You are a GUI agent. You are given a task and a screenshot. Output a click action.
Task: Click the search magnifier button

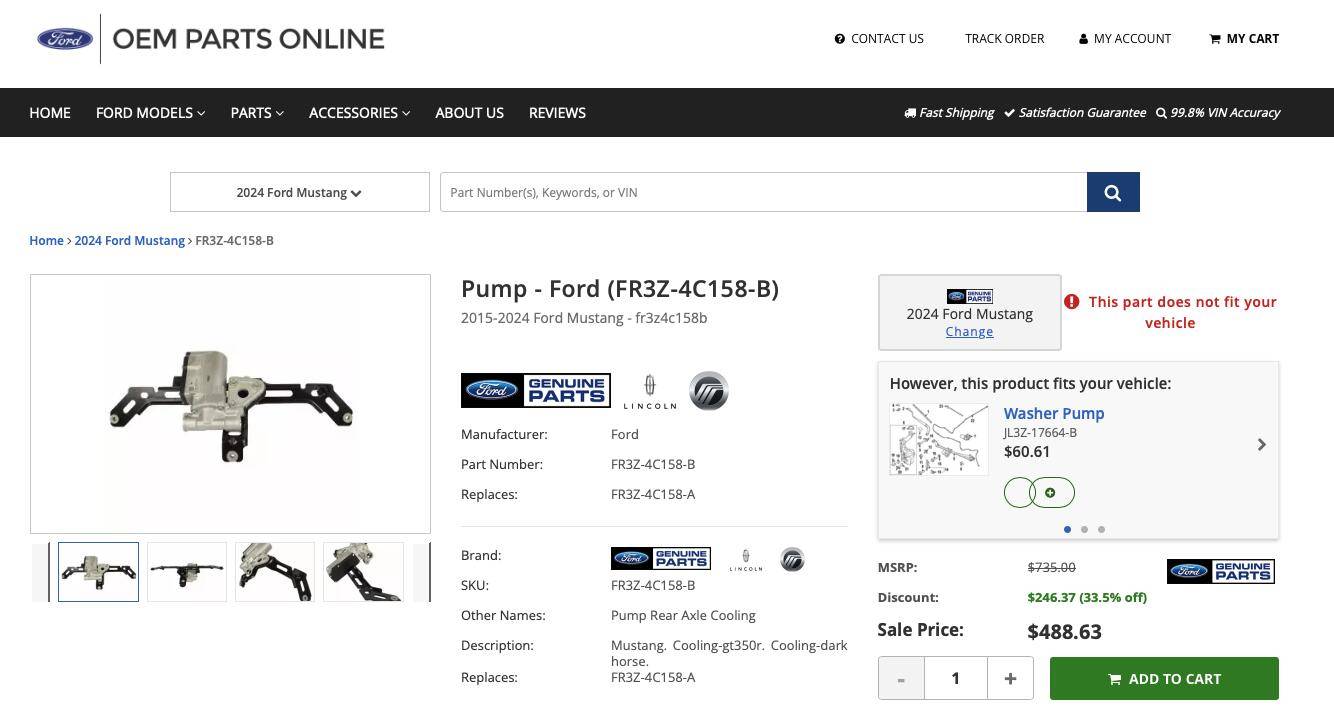(x=1113, y=192)
